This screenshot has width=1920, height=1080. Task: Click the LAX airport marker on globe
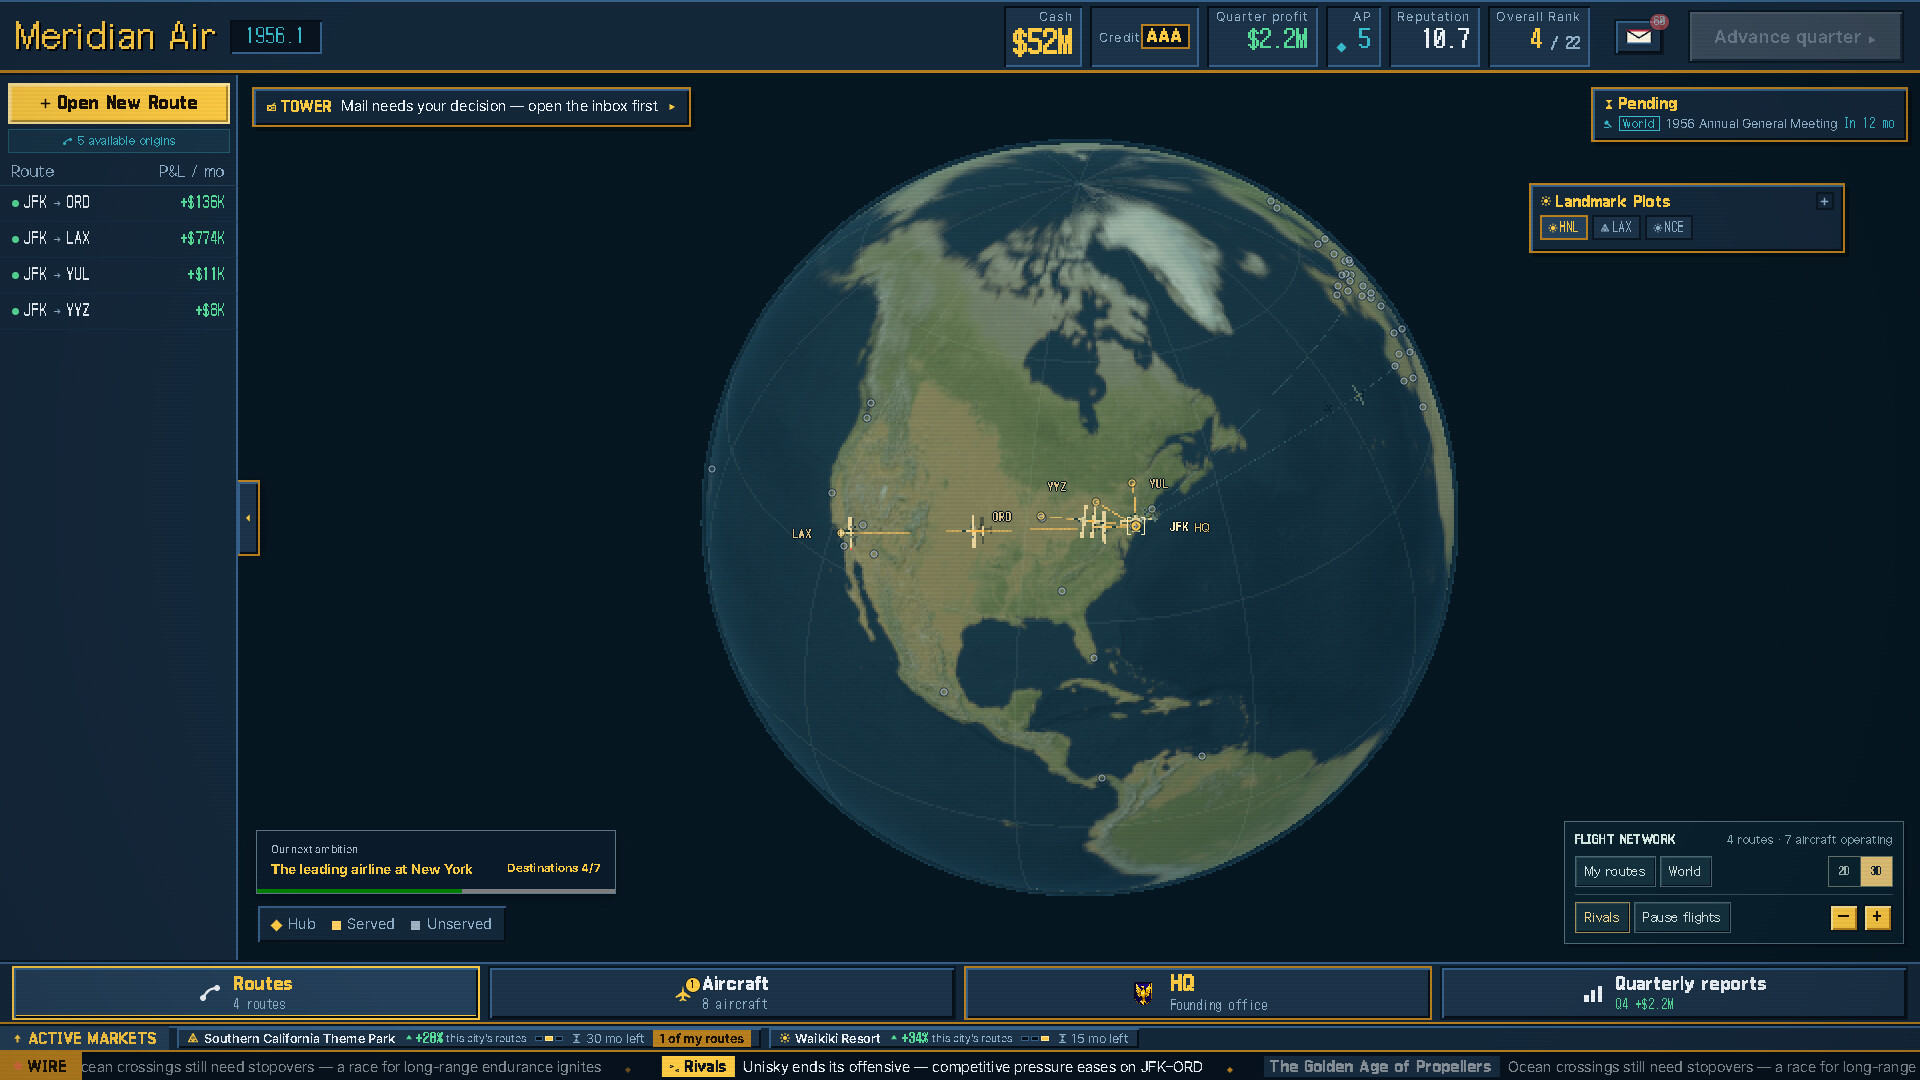pos(842,533)
